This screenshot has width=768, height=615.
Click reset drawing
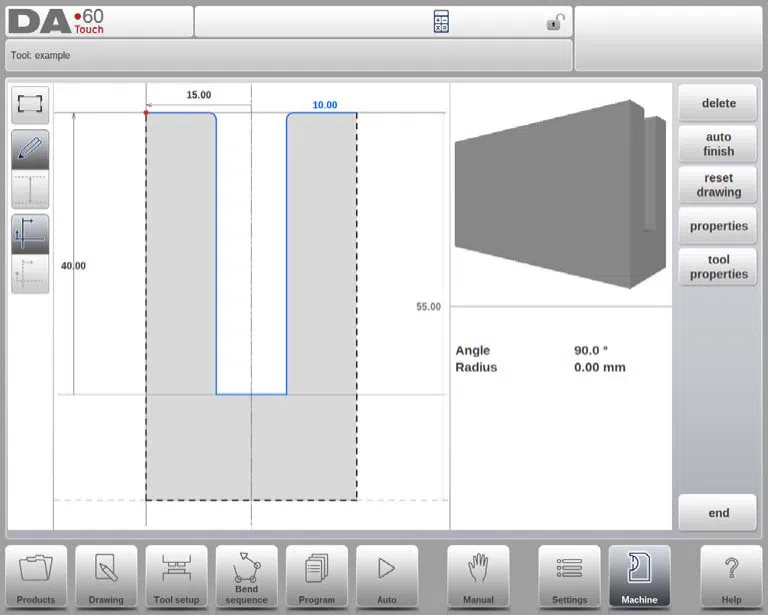click(x=718, y=185)
